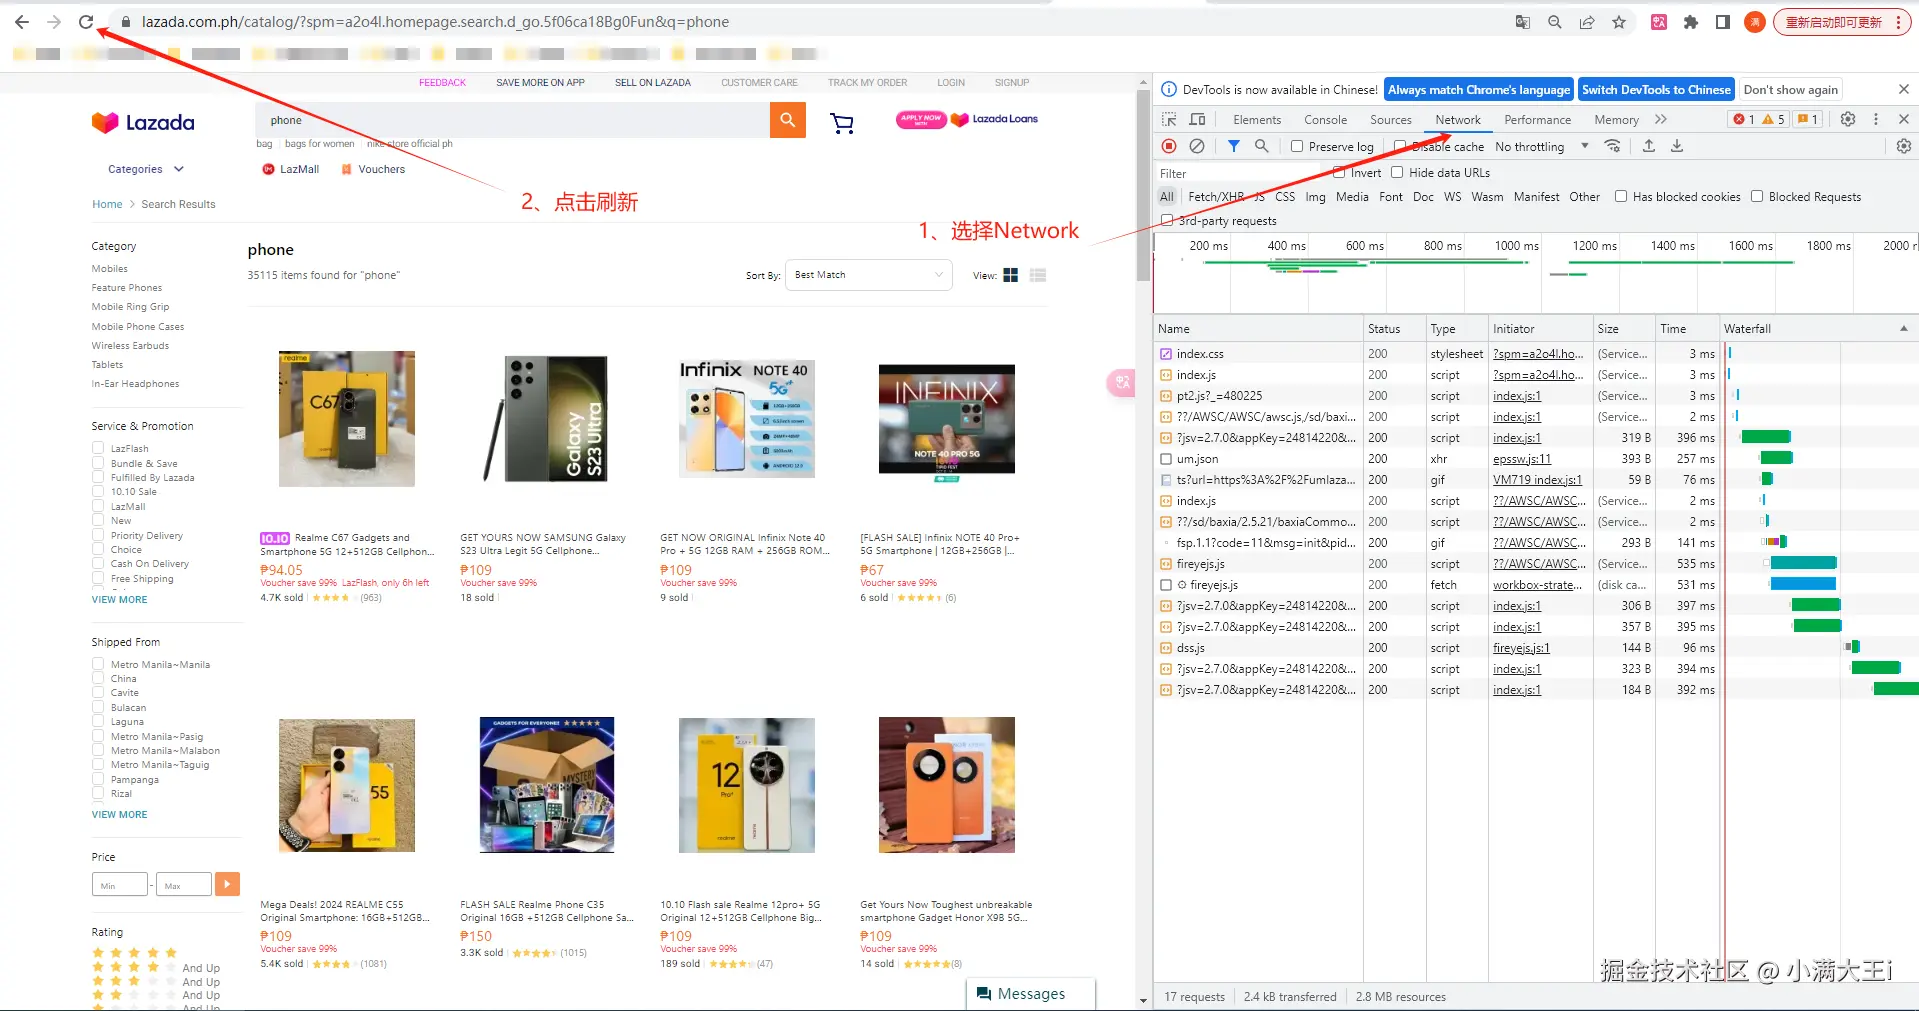1919x1011 pixels.
Task: Select the um.json request row
Action: (1535, 459)
